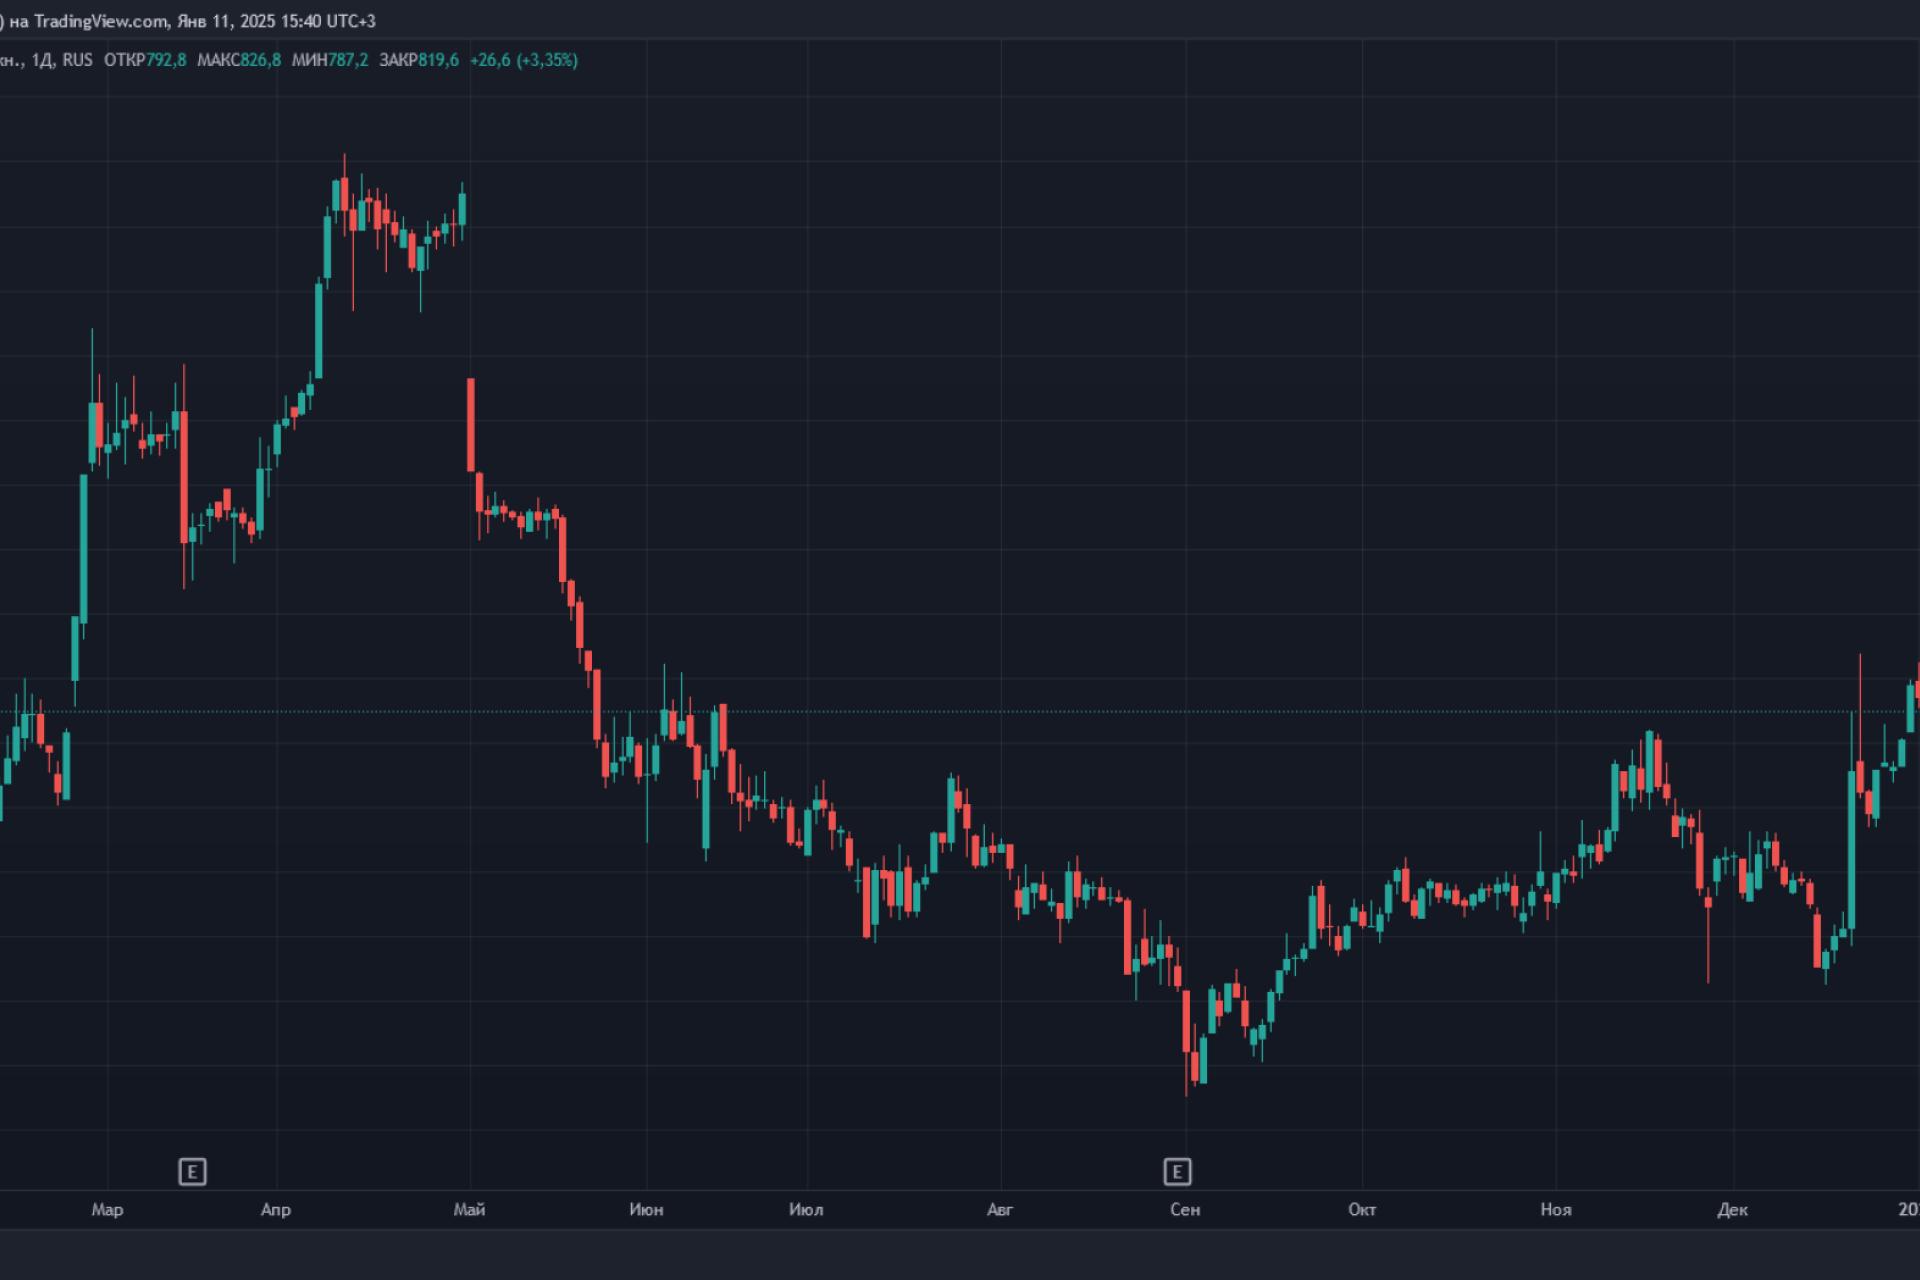1920x1280 pixels.
Task: Click the Окт label on the time axis
Action: click(x=1362, y=1210)
